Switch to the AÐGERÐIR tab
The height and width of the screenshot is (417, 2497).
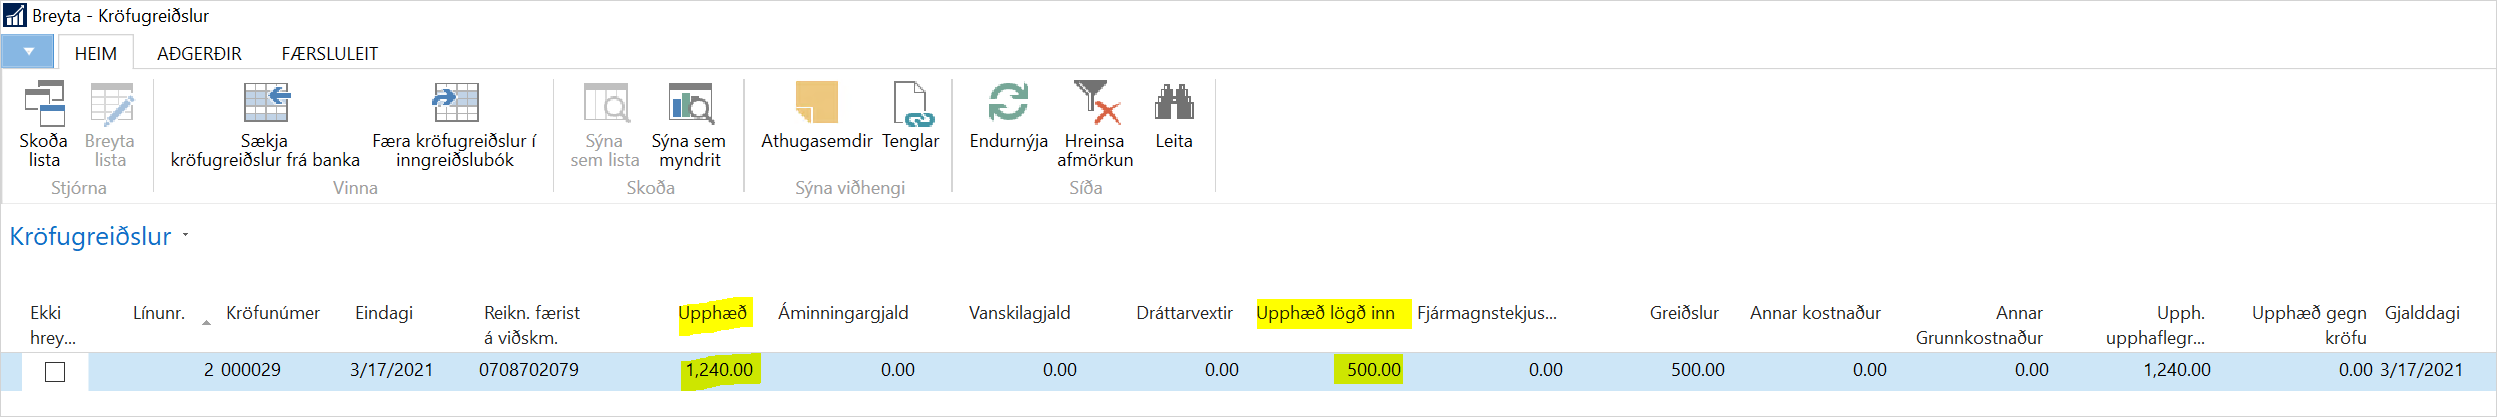tap(199, 53)
